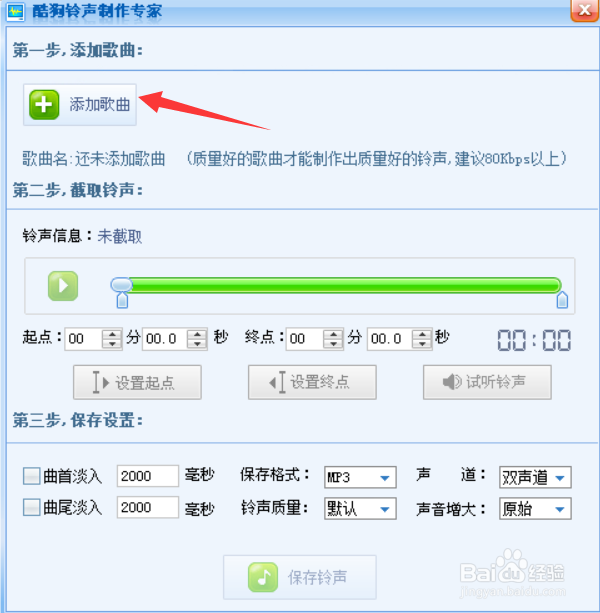Click the green progress slider handle

(x=122, y=285)
